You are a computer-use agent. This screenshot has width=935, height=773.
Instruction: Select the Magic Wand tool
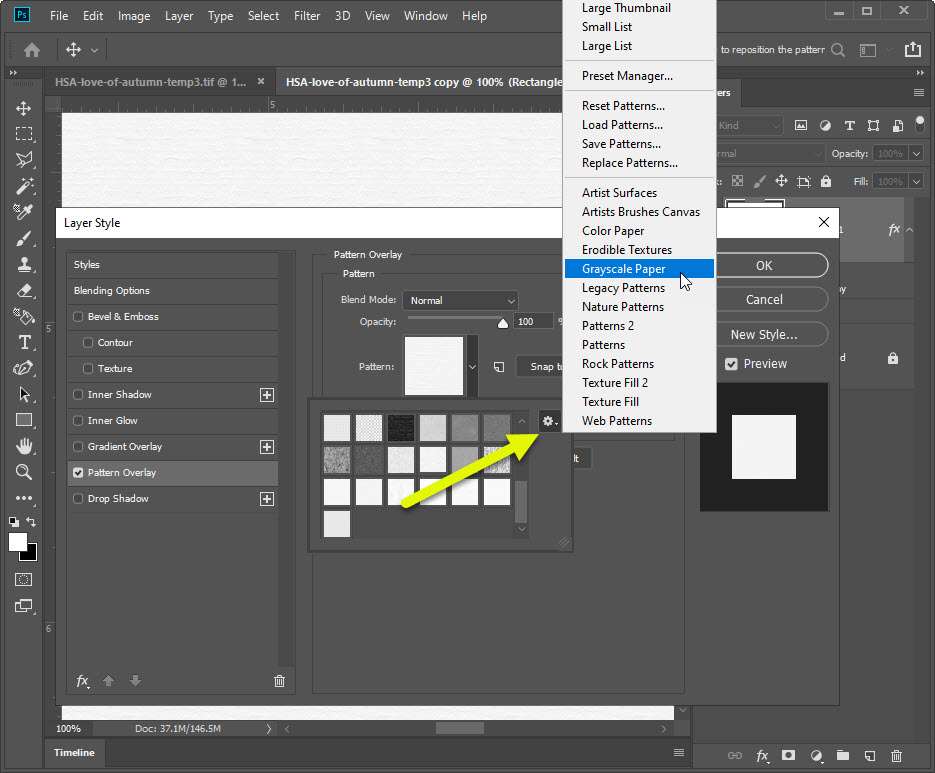(24, 186)
